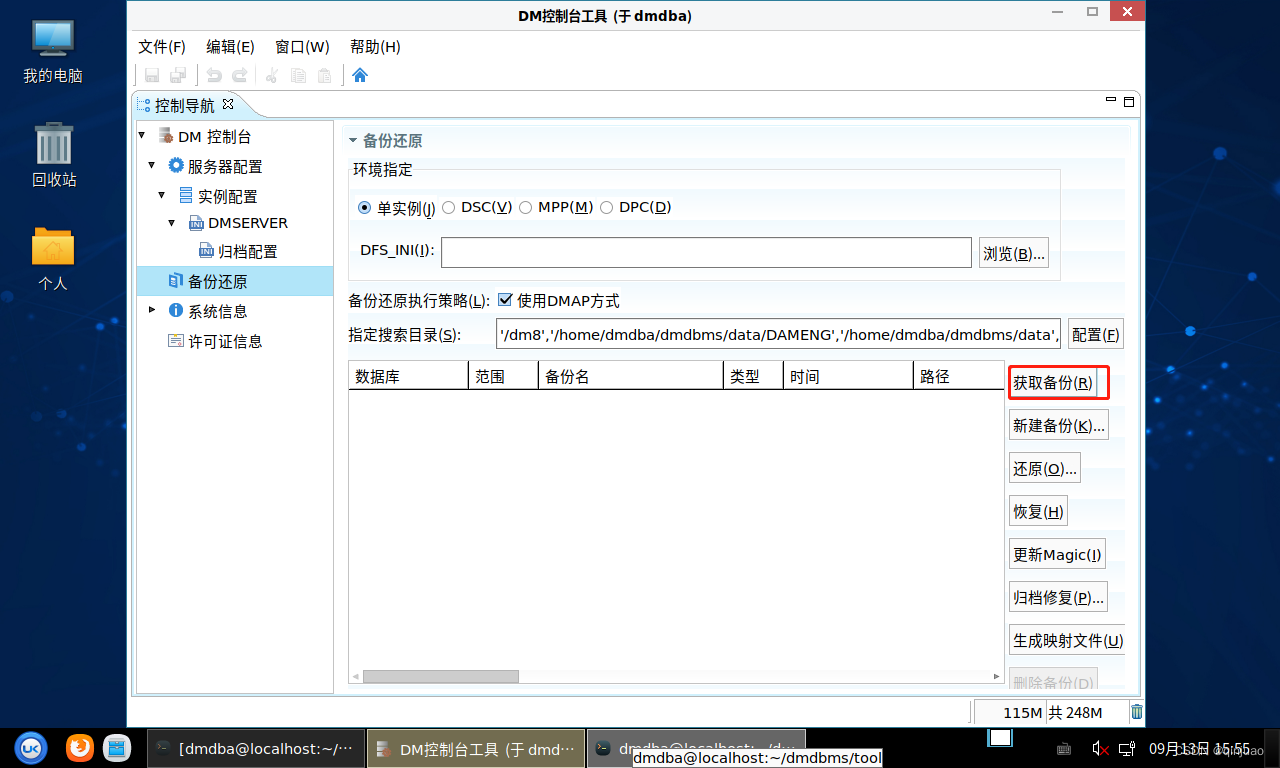Click the 备份名 column header
Image resolution: width=1280 pixels, height=768 pixels.
click(630, 376)
